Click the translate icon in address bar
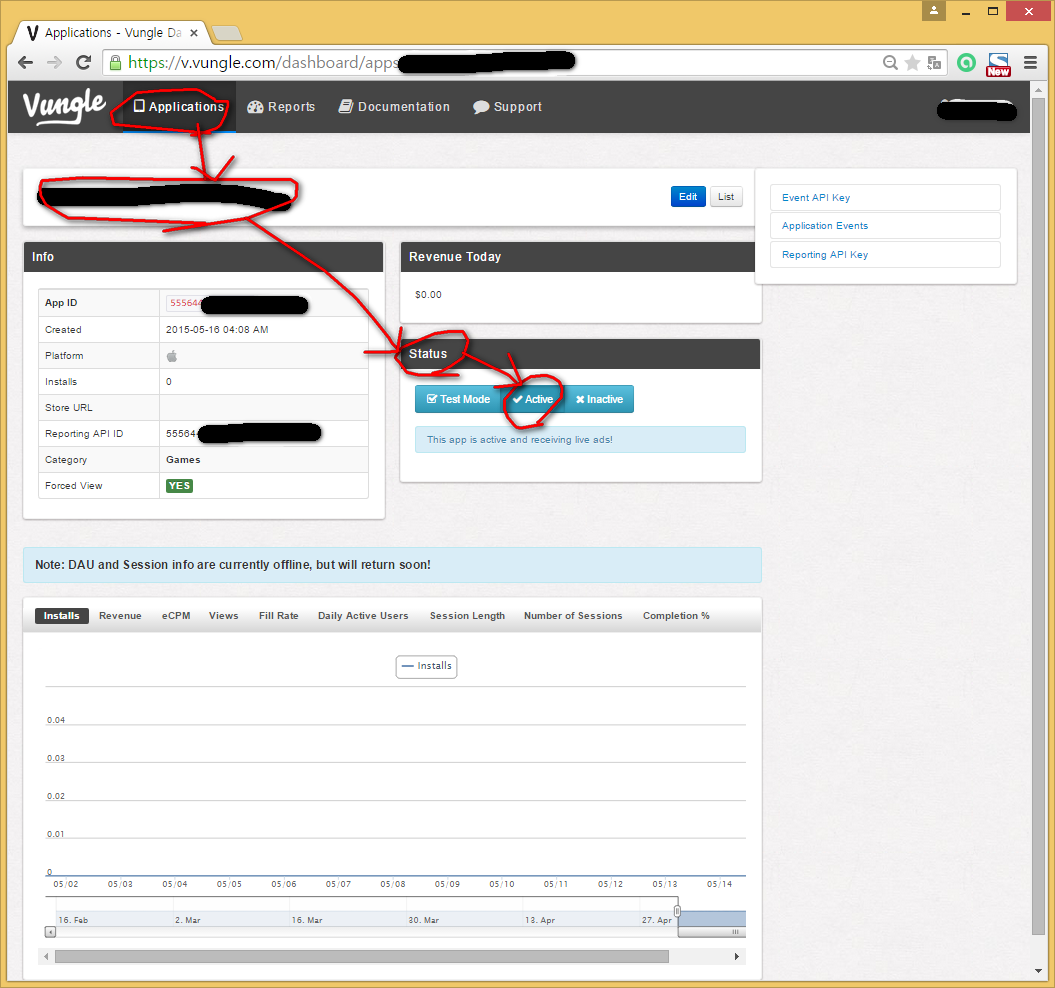 point(935,63)
